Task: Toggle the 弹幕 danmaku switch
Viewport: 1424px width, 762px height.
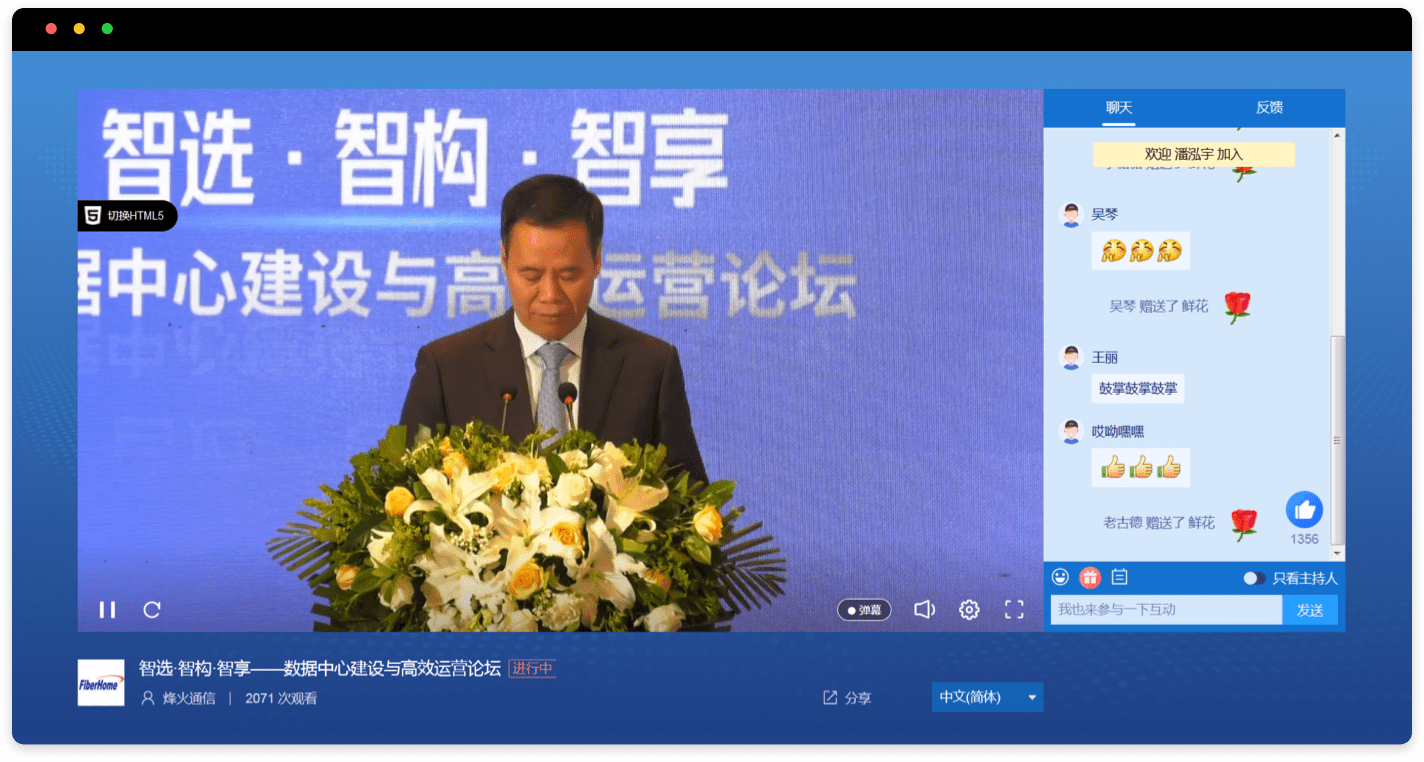Action: tap(864, 610)
